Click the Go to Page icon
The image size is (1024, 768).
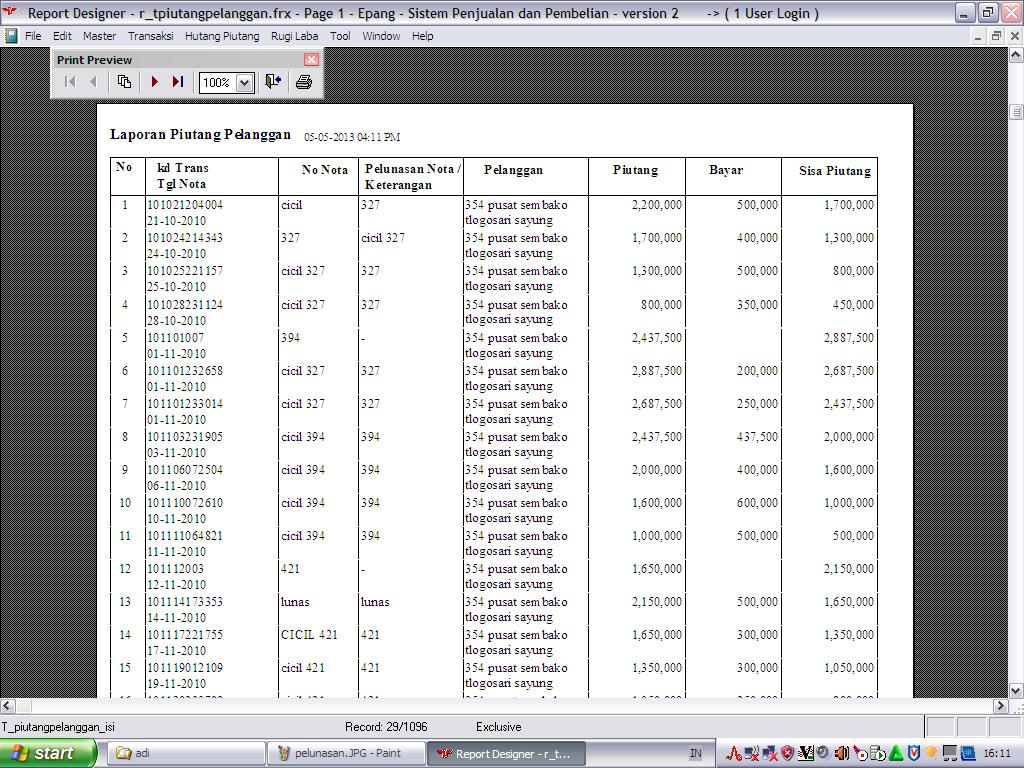pyautogui.click(x=124, y=82)
